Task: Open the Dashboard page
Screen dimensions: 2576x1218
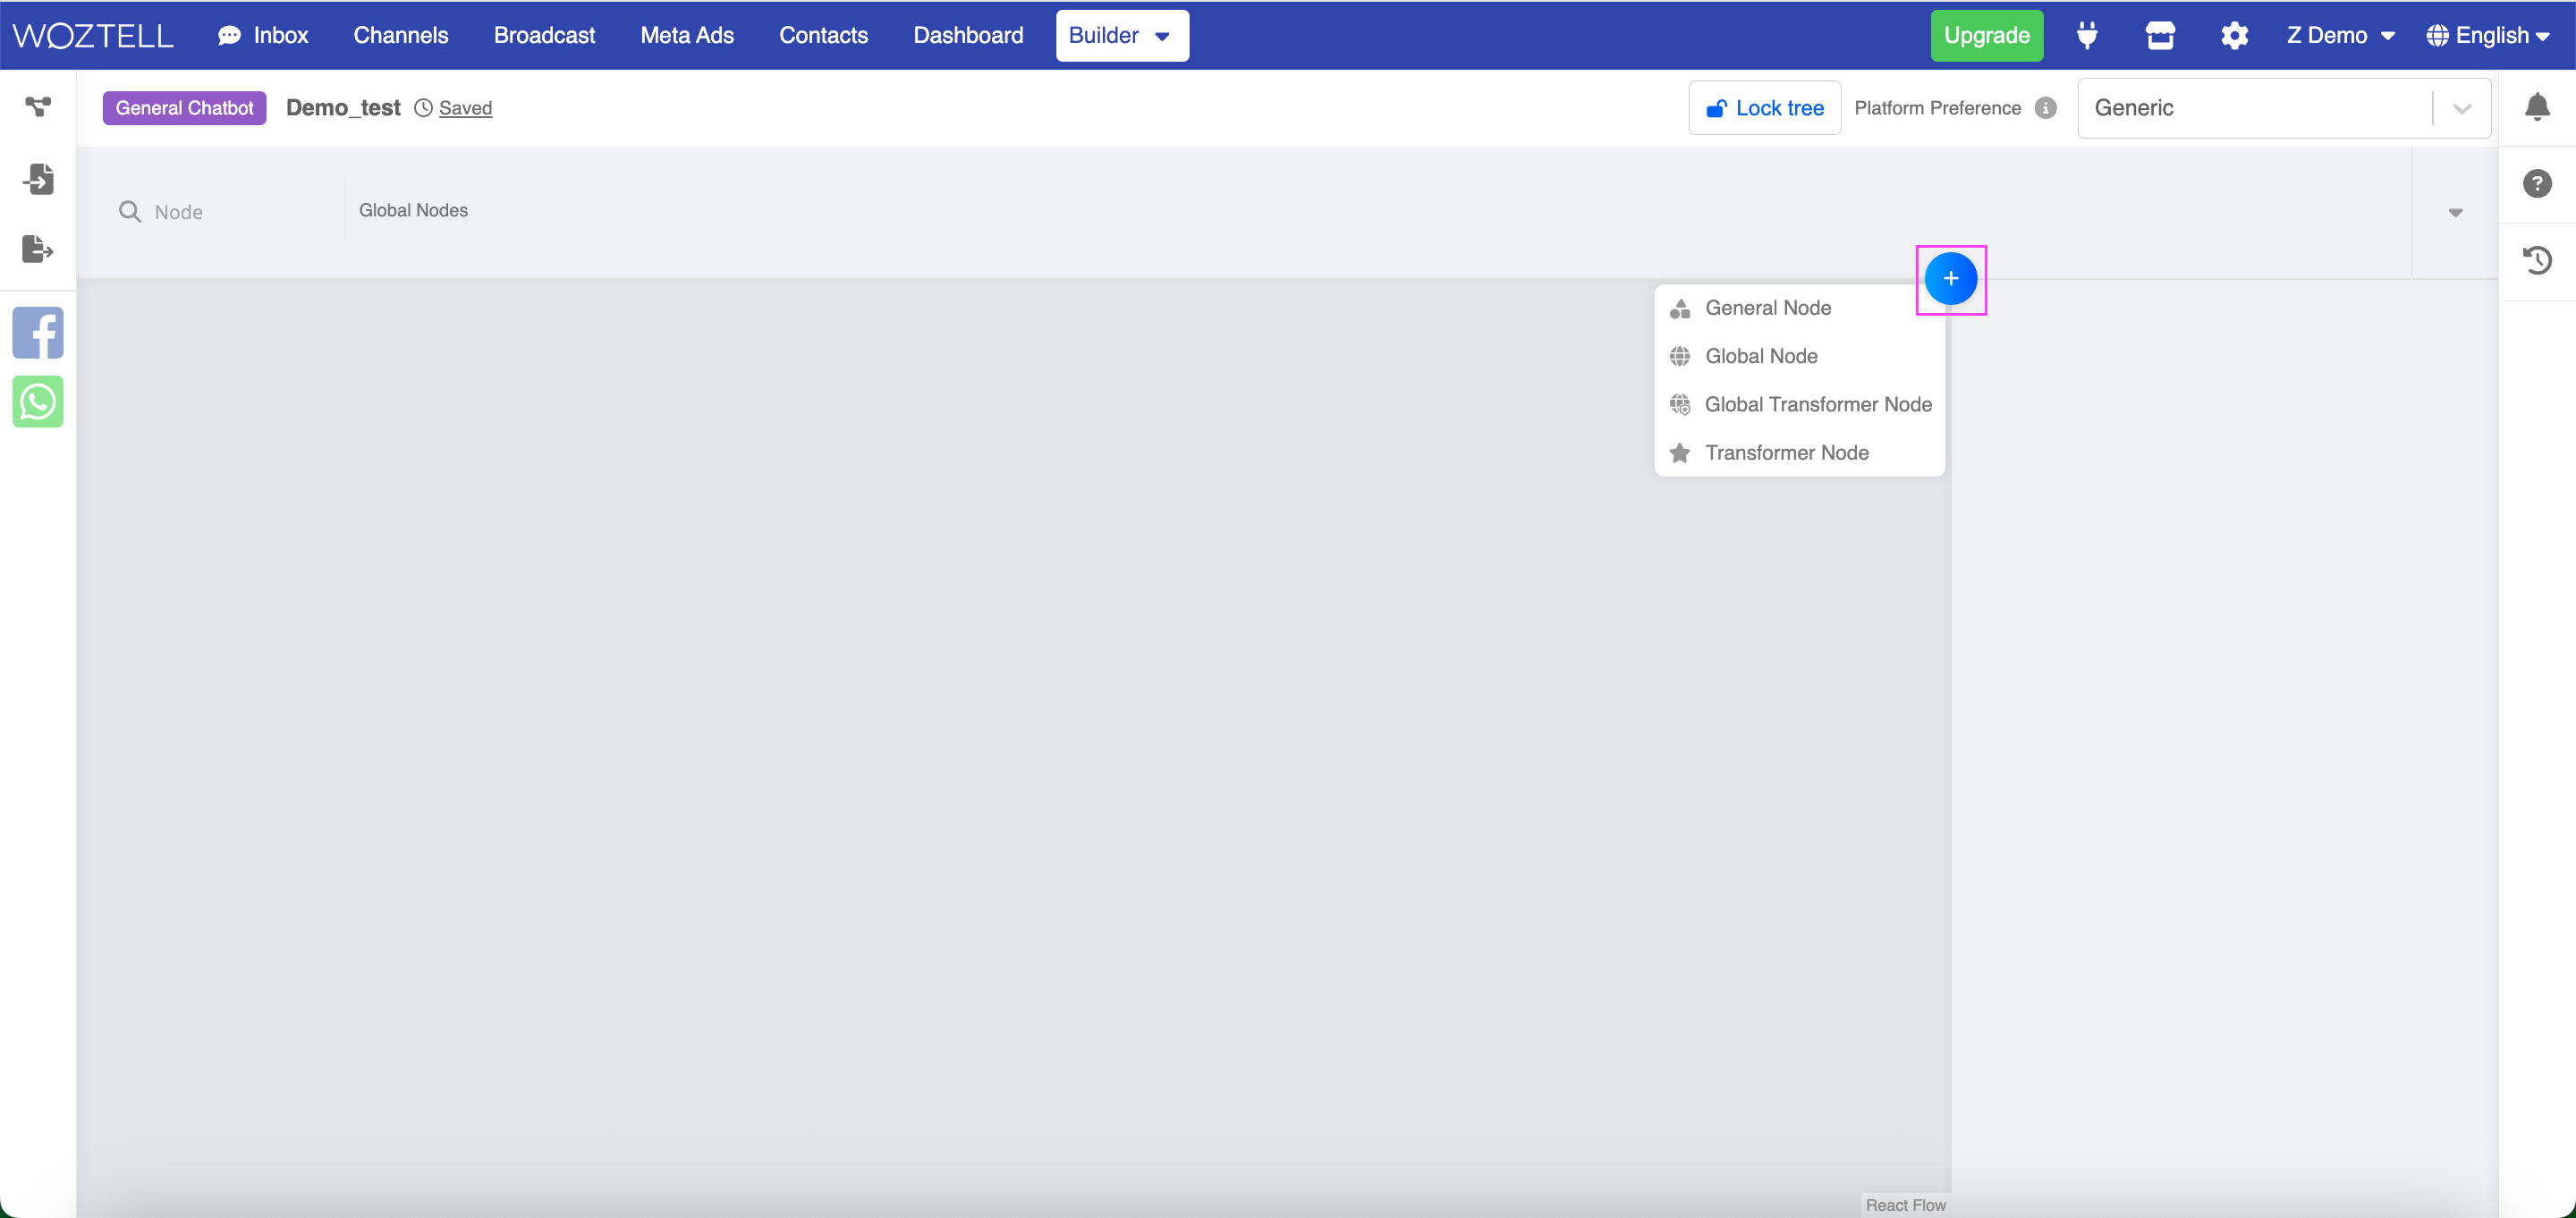Action: 968,35
